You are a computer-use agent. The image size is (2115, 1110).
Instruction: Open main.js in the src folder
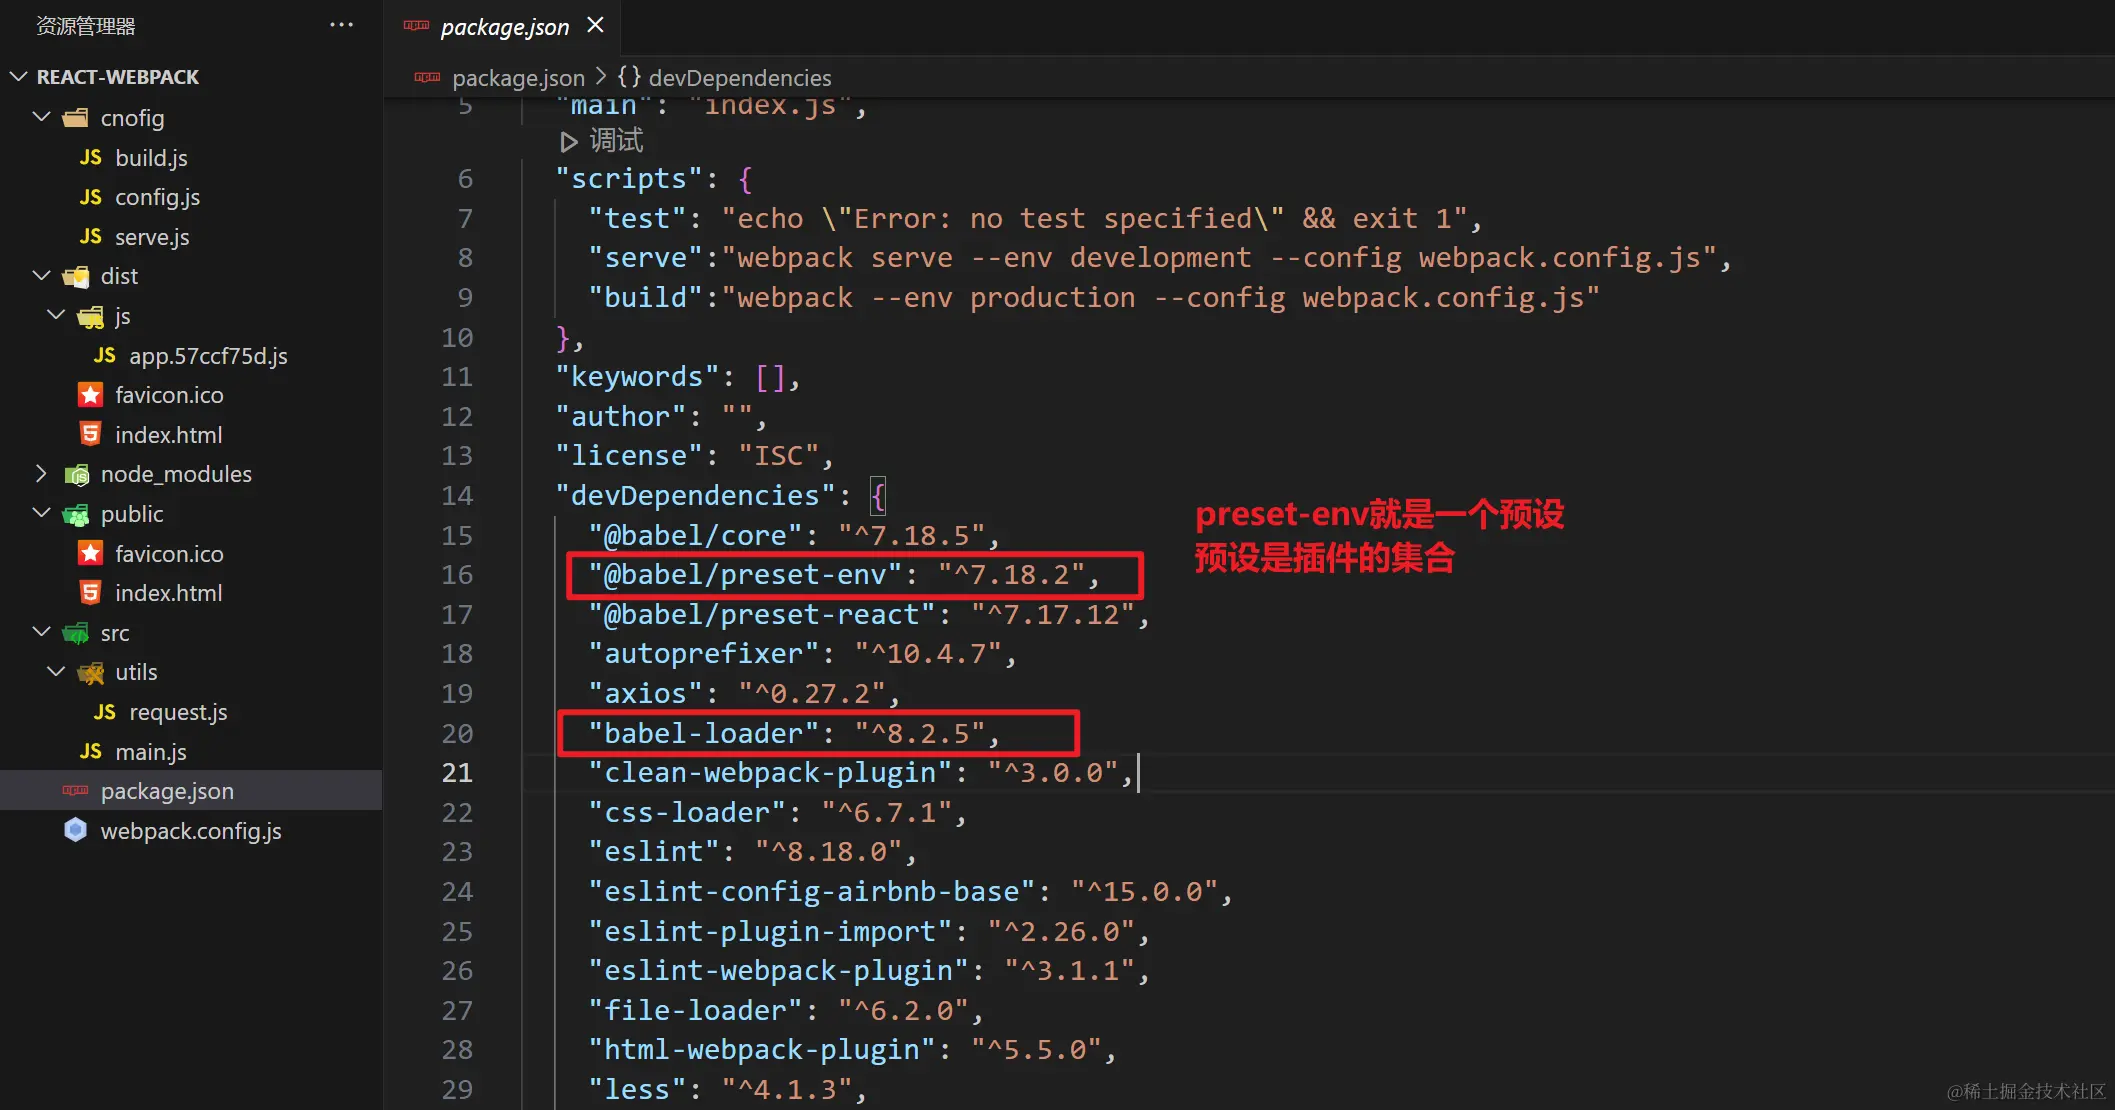click(150, 752)
